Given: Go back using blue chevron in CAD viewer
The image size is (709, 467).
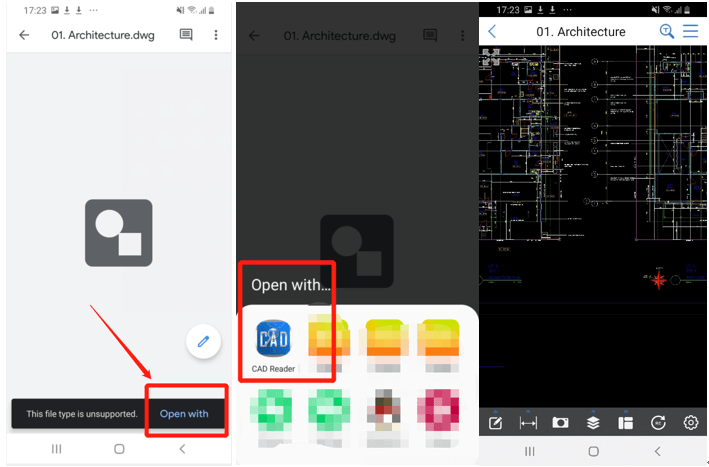Looking at the screenshot, I should tap(492, 32).
